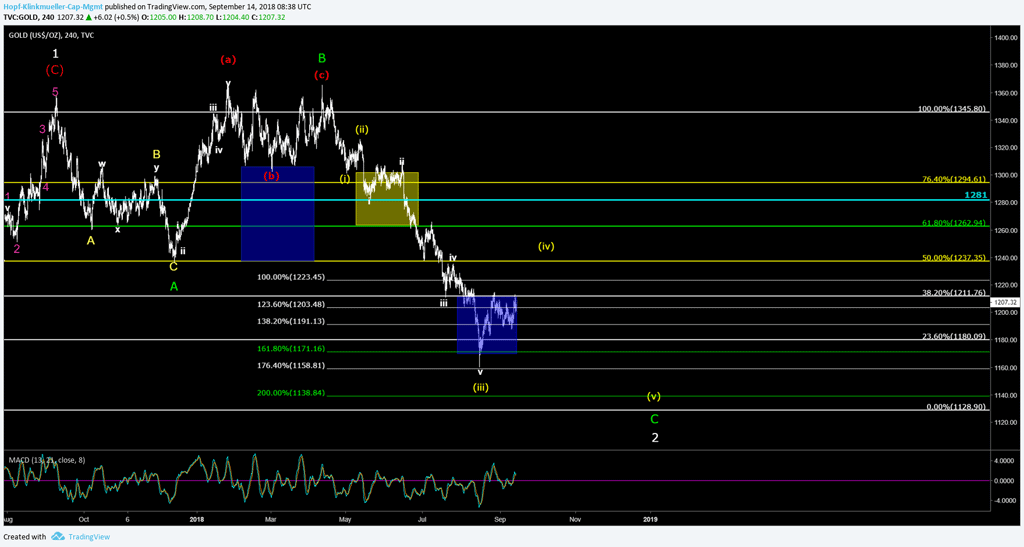This screenshot has height=547, width=1024.
Task: Click the TradingView text link in footer
Action: (x=89, y=537)
